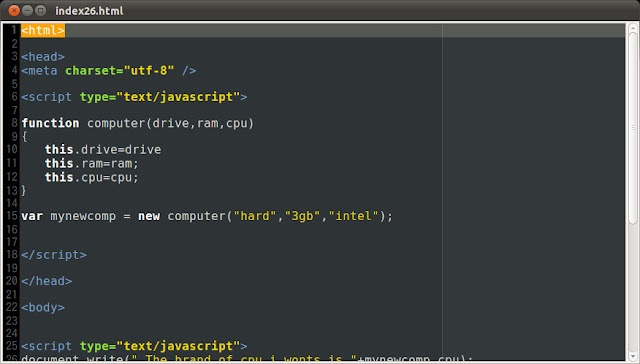Click the highlighted <html> tag on line 1
This screenshot has width=640, height=364.
pos(43,30)
